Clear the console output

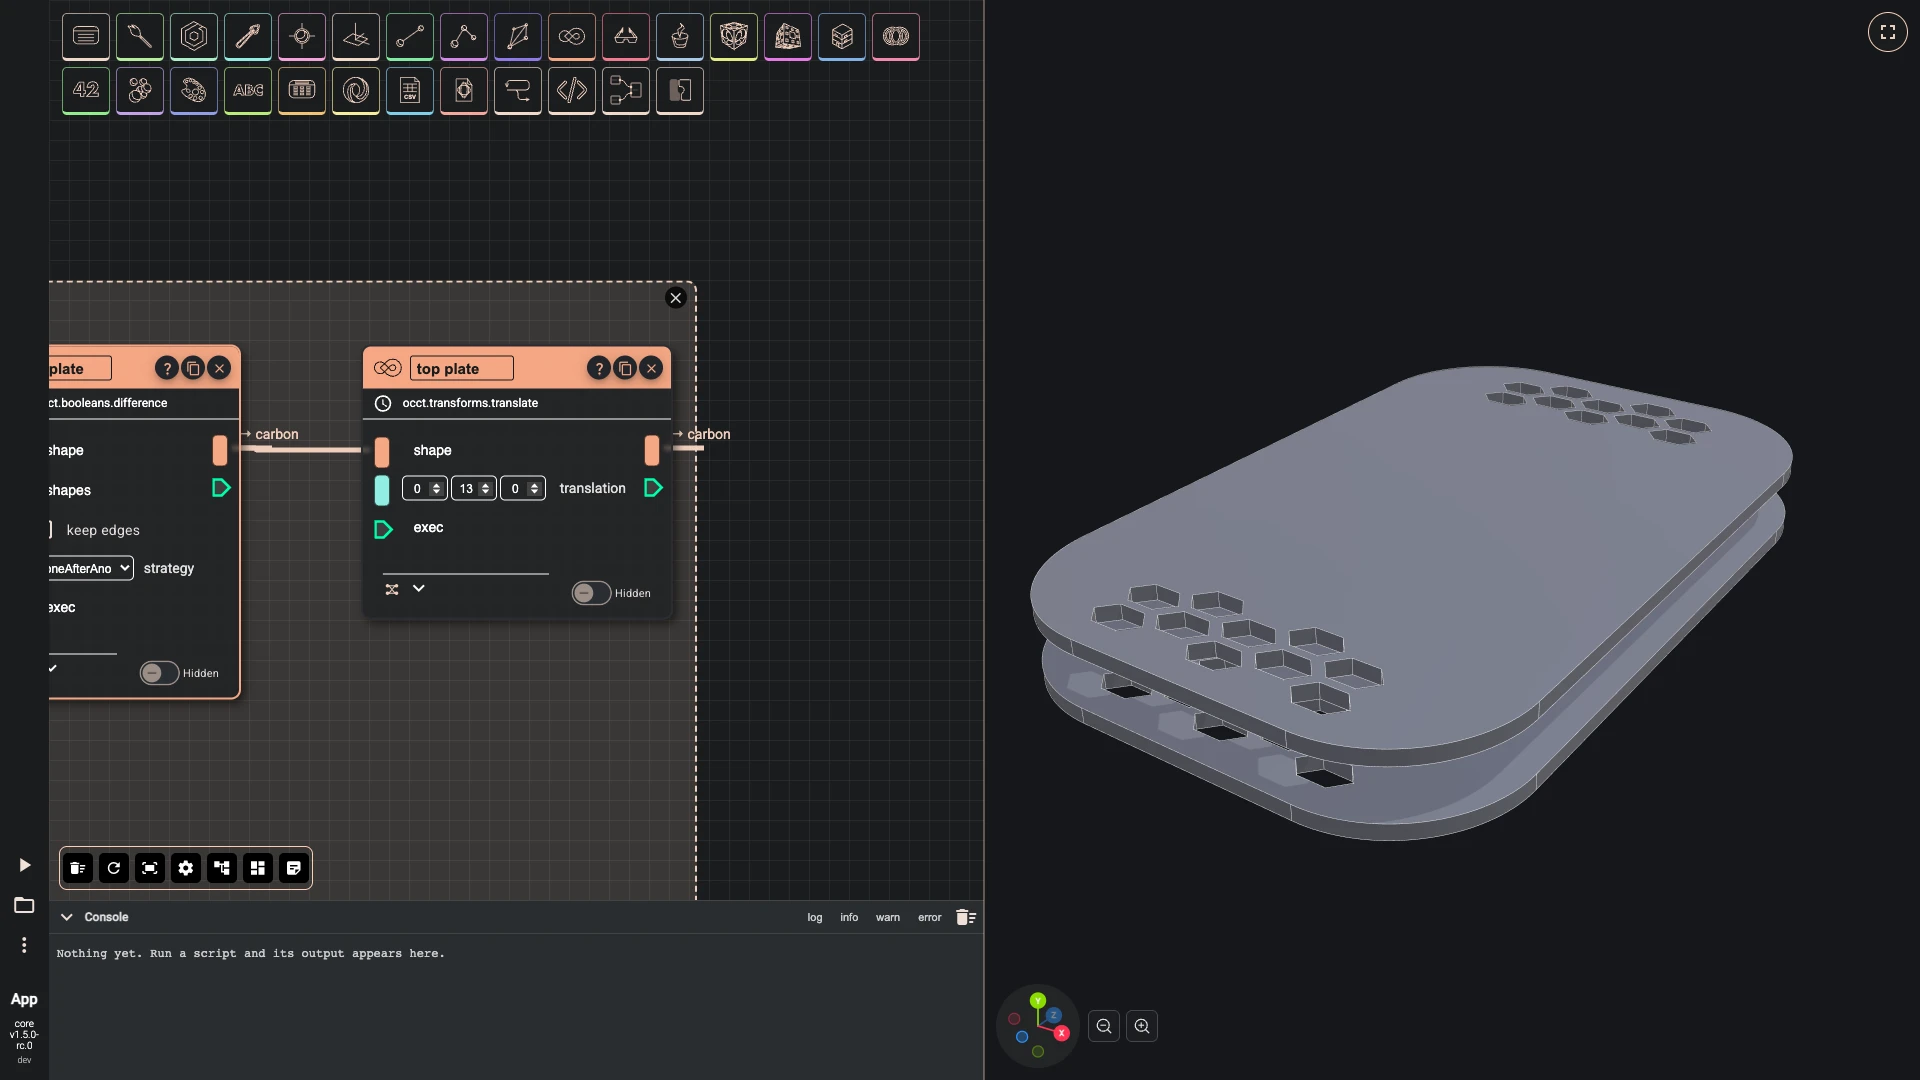(965, 917)
